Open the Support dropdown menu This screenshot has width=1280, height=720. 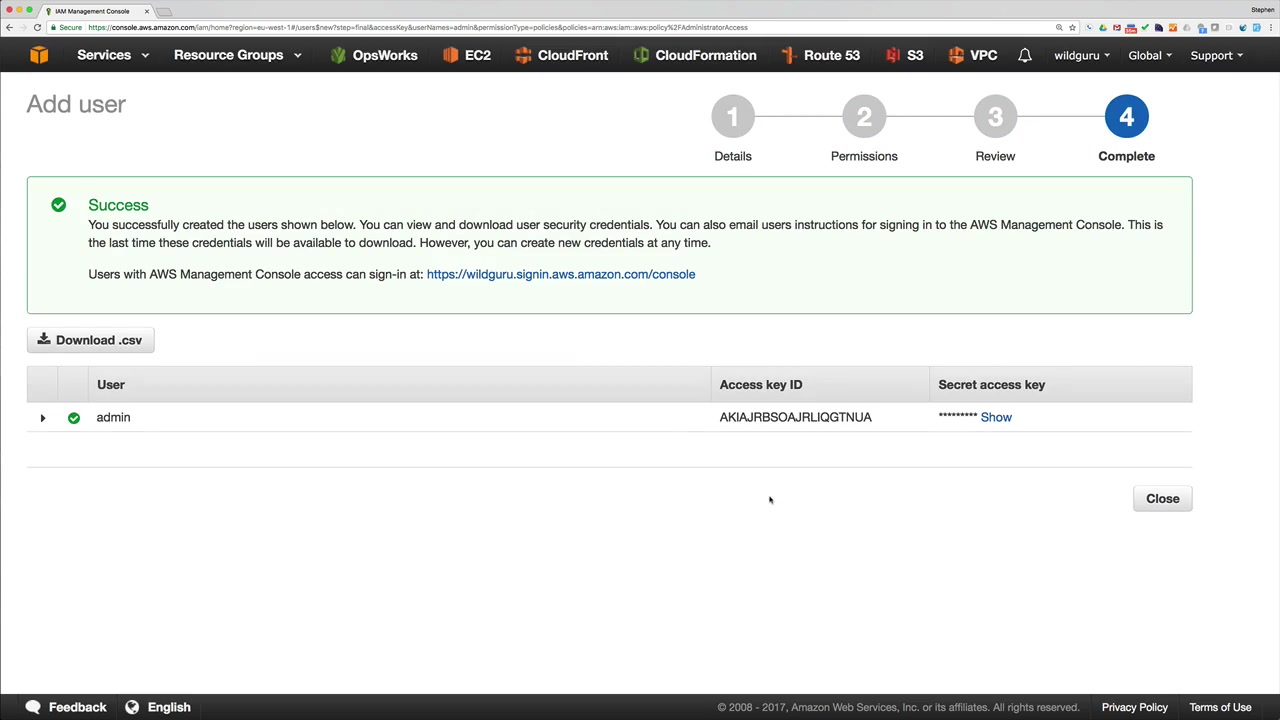[x=1217, y=56]
